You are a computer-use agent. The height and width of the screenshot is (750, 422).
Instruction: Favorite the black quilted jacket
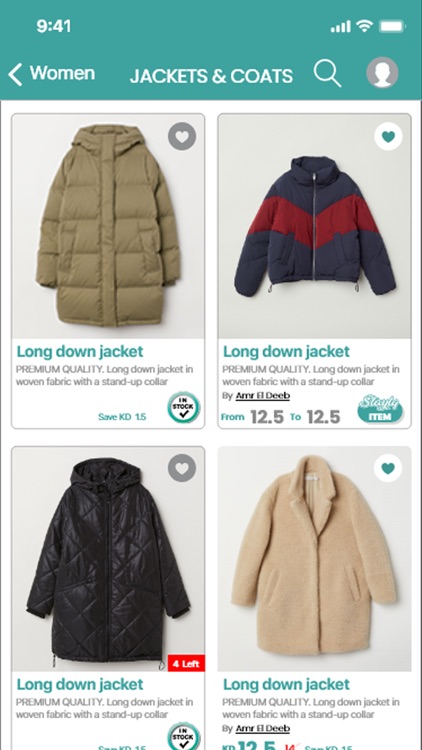coord(182,468)
